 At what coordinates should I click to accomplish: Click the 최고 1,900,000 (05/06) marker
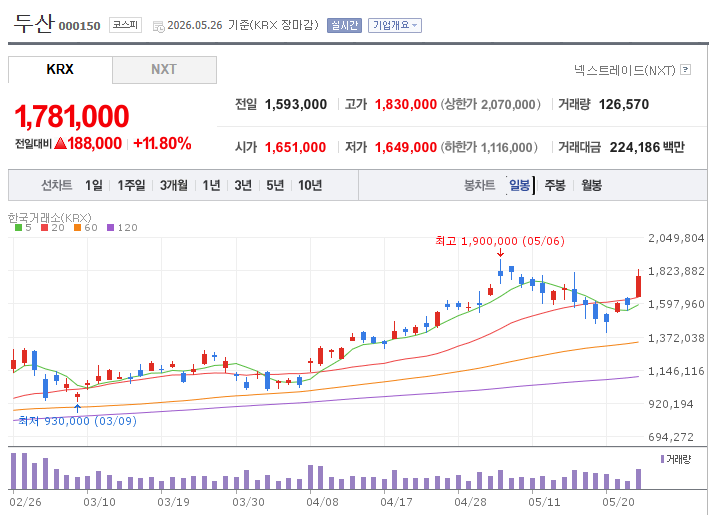pyautogui.click(x=500, y=241)
